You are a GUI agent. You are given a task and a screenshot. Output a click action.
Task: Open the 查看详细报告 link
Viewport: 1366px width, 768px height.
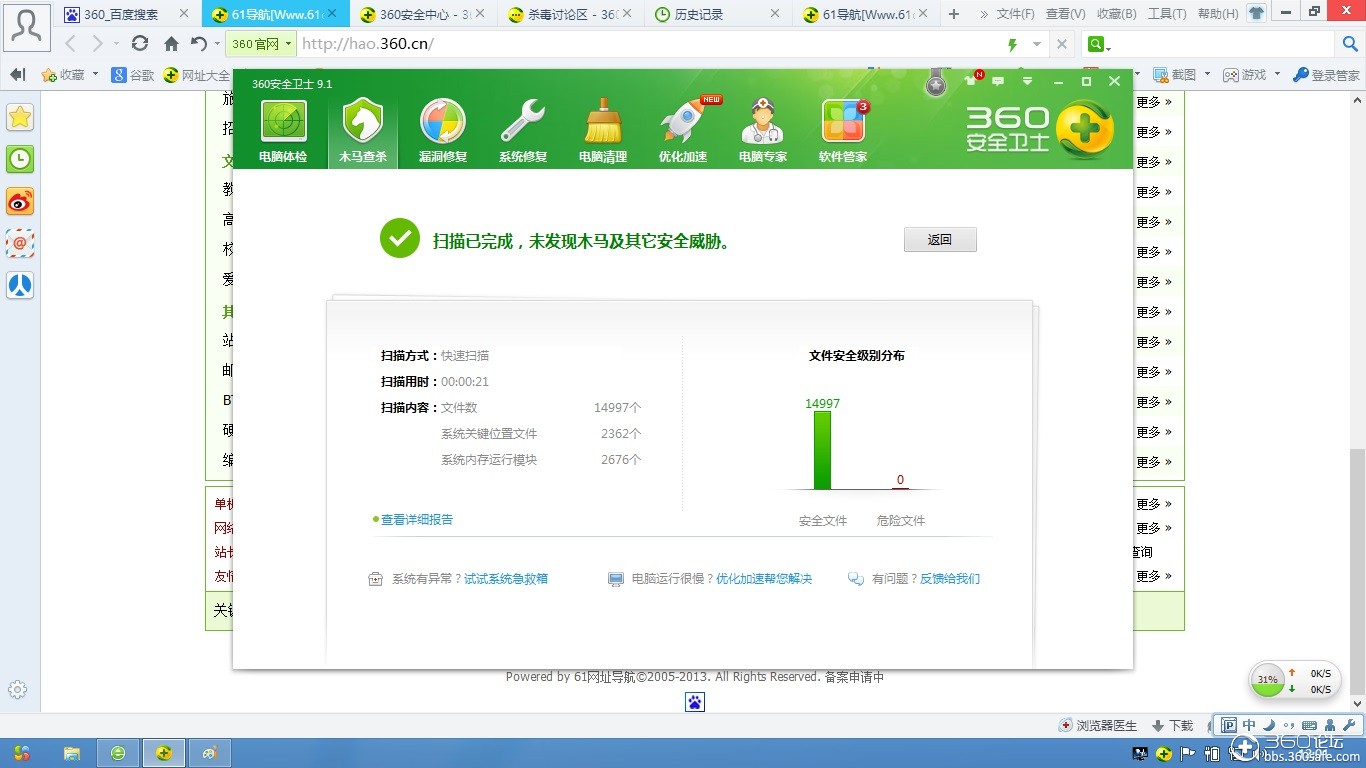point(417,520)
